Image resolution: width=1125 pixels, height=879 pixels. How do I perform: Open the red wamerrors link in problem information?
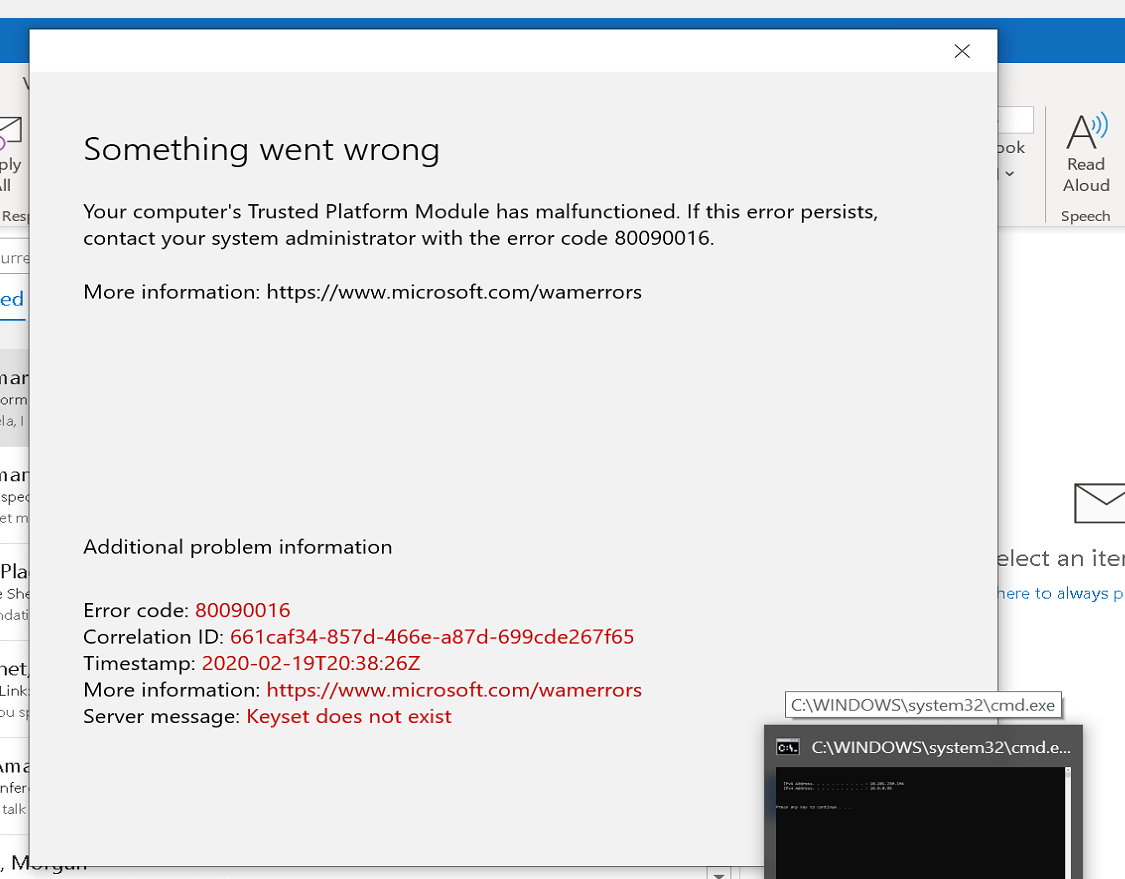click(453, 689)
